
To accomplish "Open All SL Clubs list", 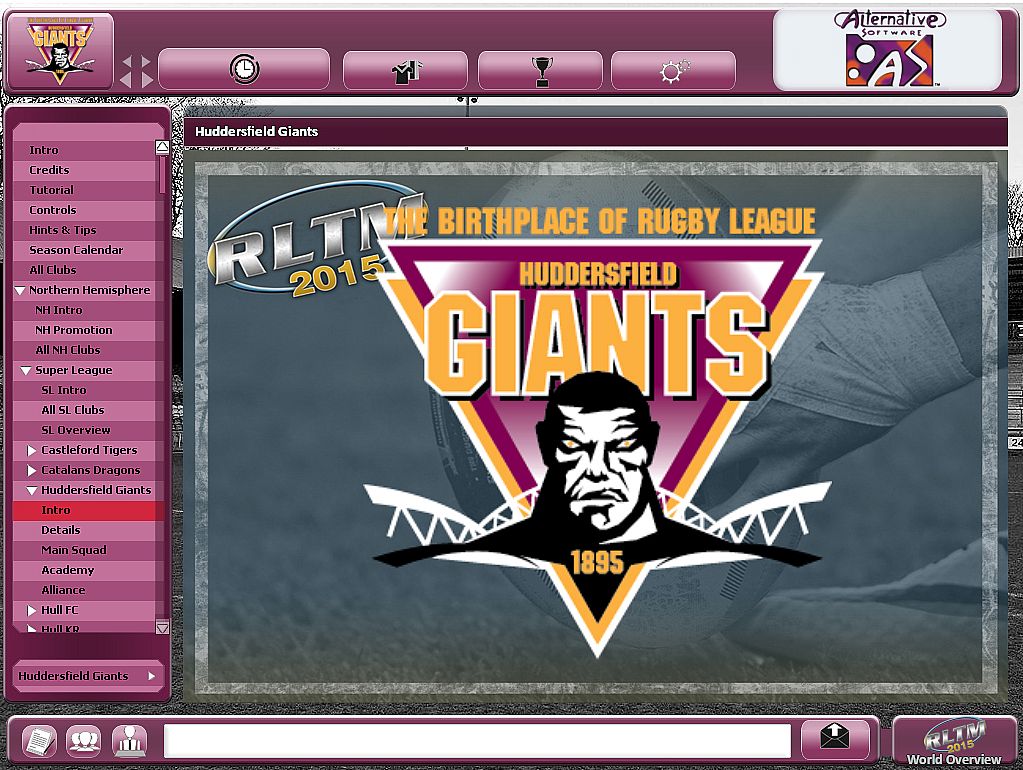I will click(x=84, y=410).
